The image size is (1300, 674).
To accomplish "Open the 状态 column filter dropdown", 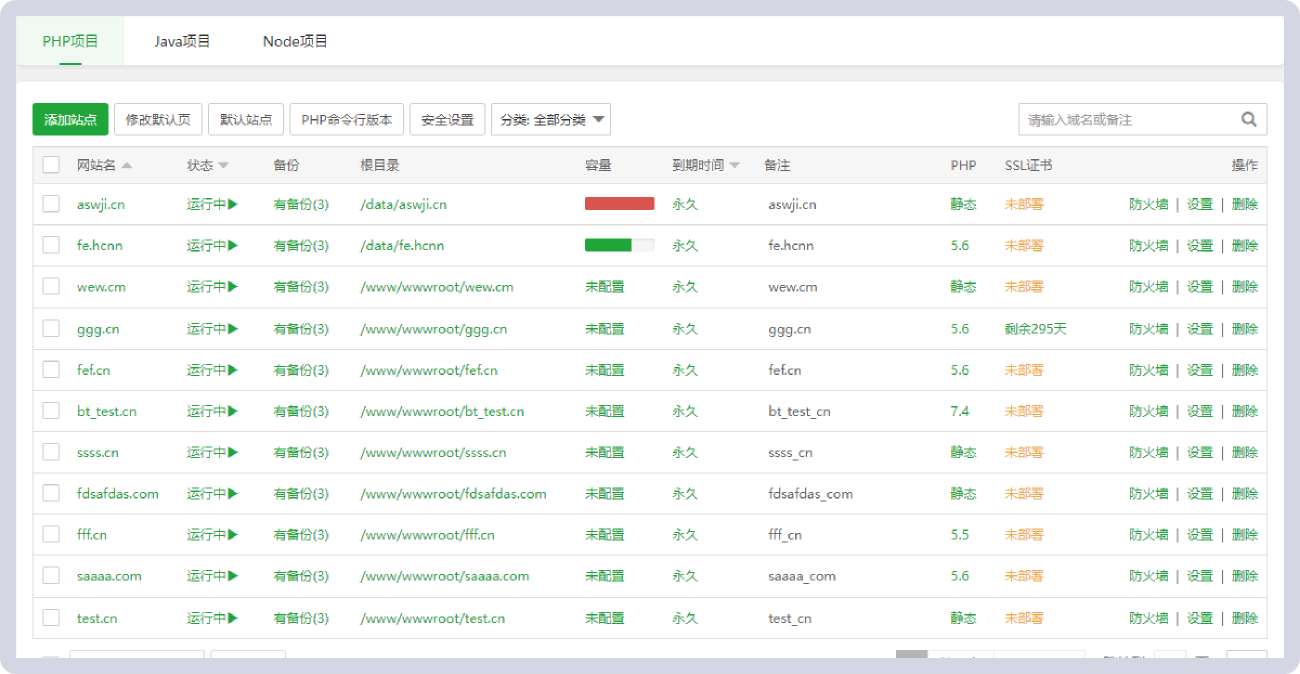I will tap(223, 166).
